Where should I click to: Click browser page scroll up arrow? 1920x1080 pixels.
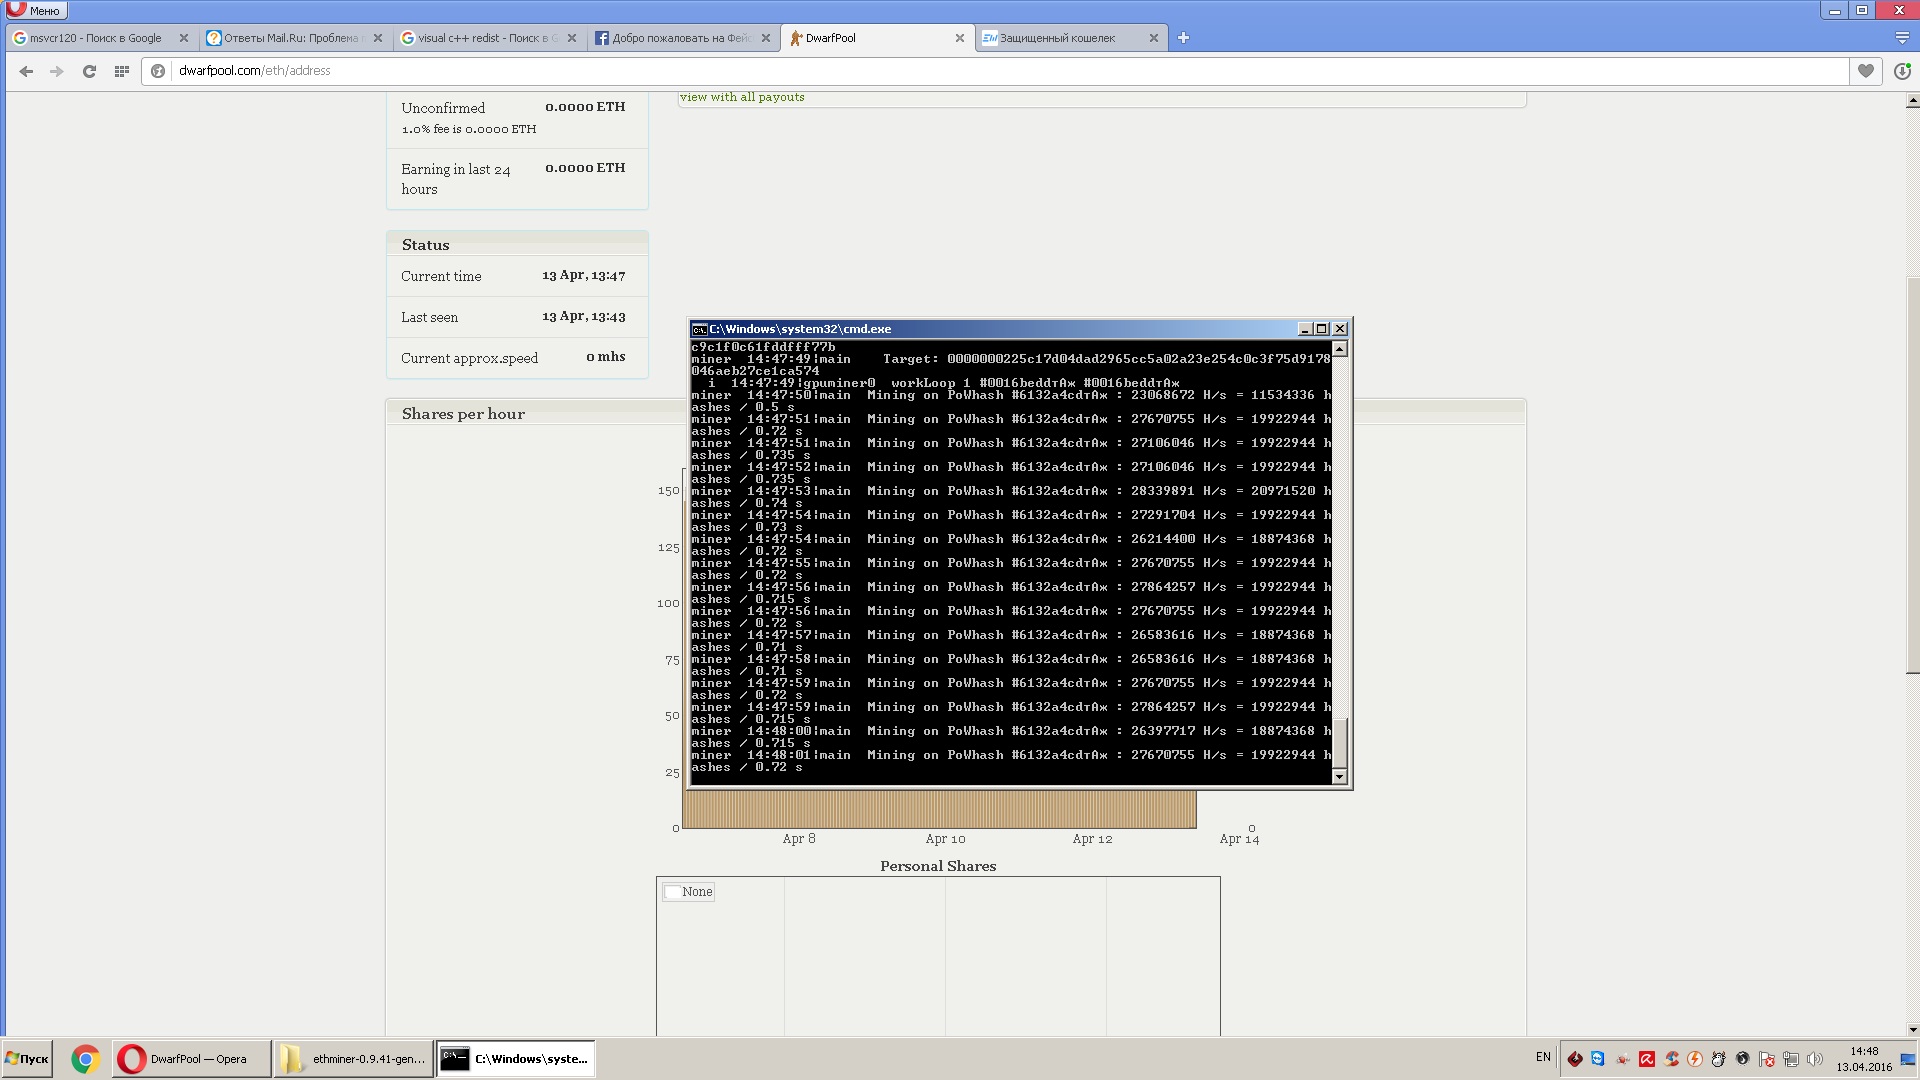click(1912, 101)
